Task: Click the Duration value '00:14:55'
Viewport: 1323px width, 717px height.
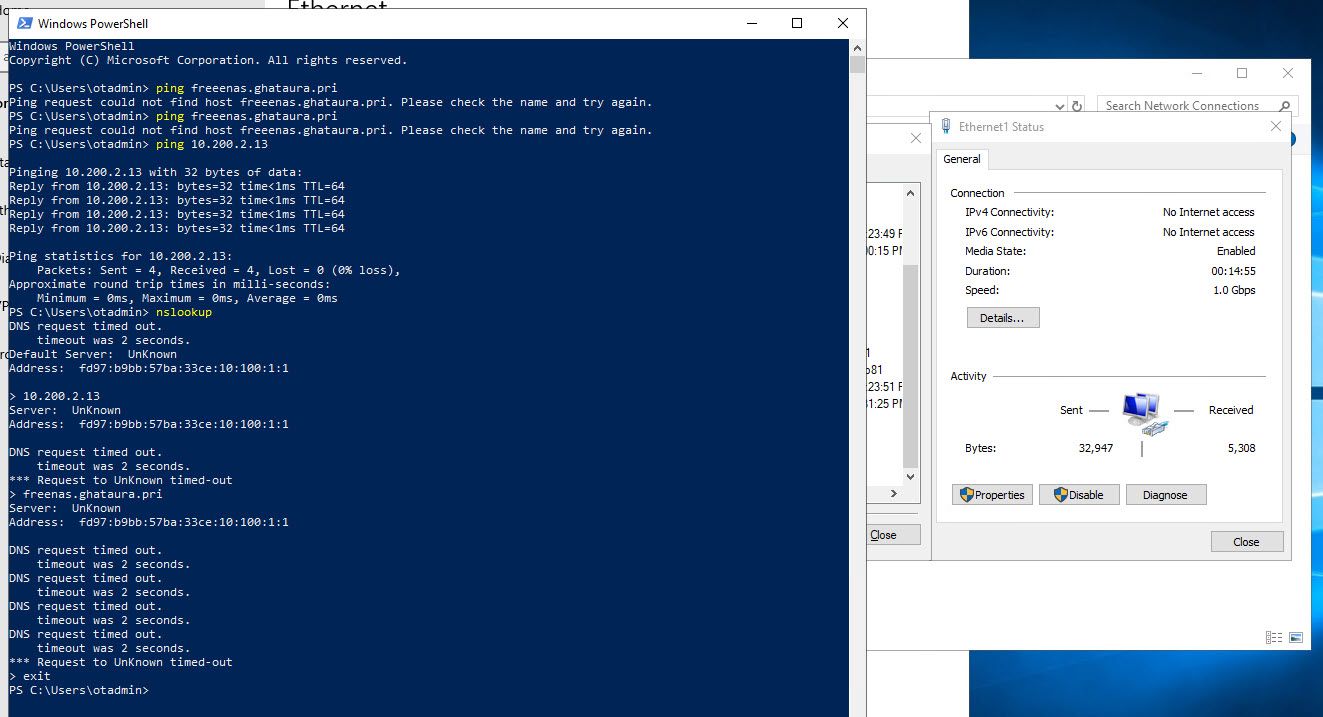Action: click(1233, 271)
